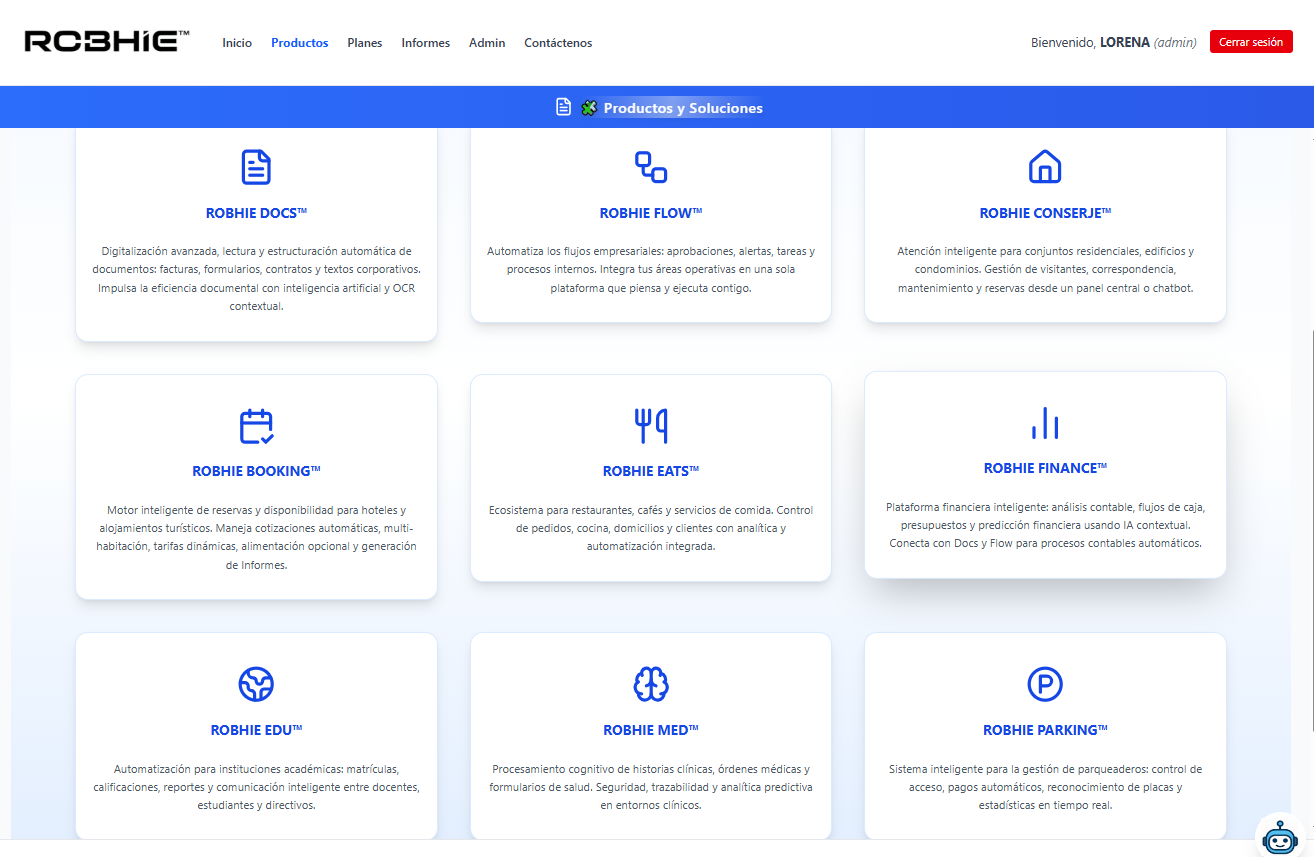The height and width of the screenshot is (857, 1314).
Task: Click the description starting 'Plataforma financiera inteligente'
Action: tap(1045, 525)
